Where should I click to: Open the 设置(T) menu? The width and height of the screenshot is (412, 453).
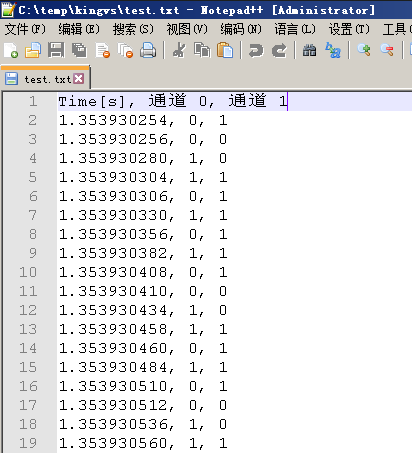click(x=349, y=29)
